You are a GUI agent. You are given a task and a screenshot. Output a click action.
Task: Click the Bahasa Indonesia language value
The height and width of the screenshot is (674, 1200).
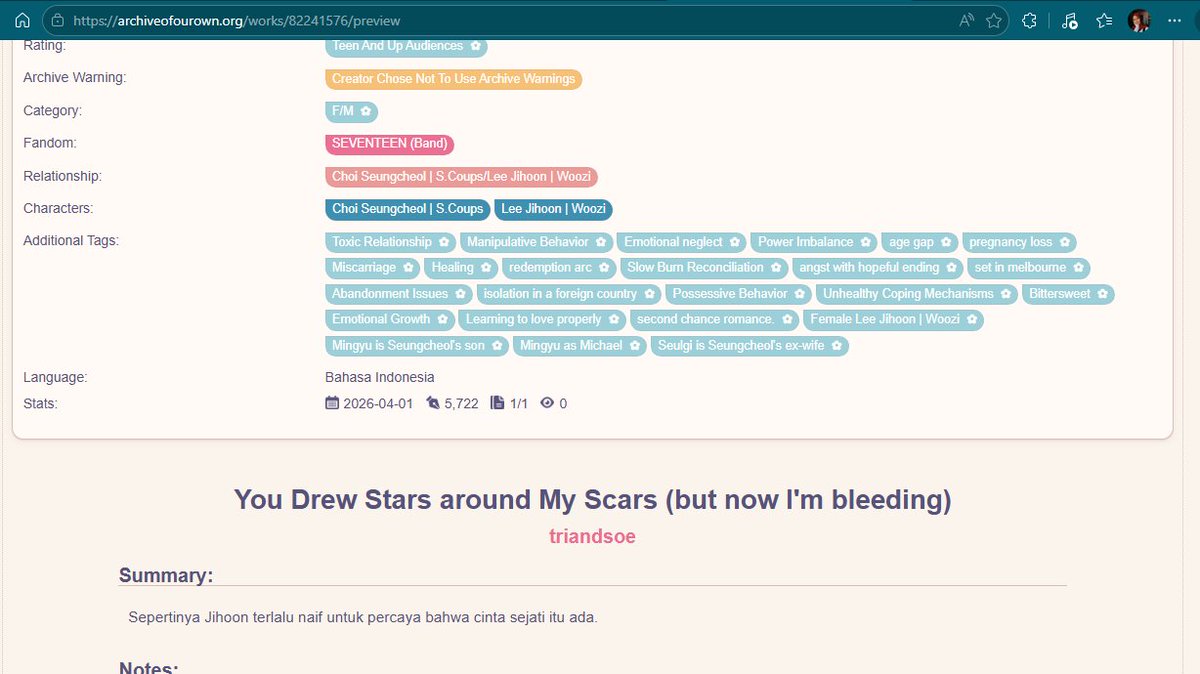click(x=380, y=377)
